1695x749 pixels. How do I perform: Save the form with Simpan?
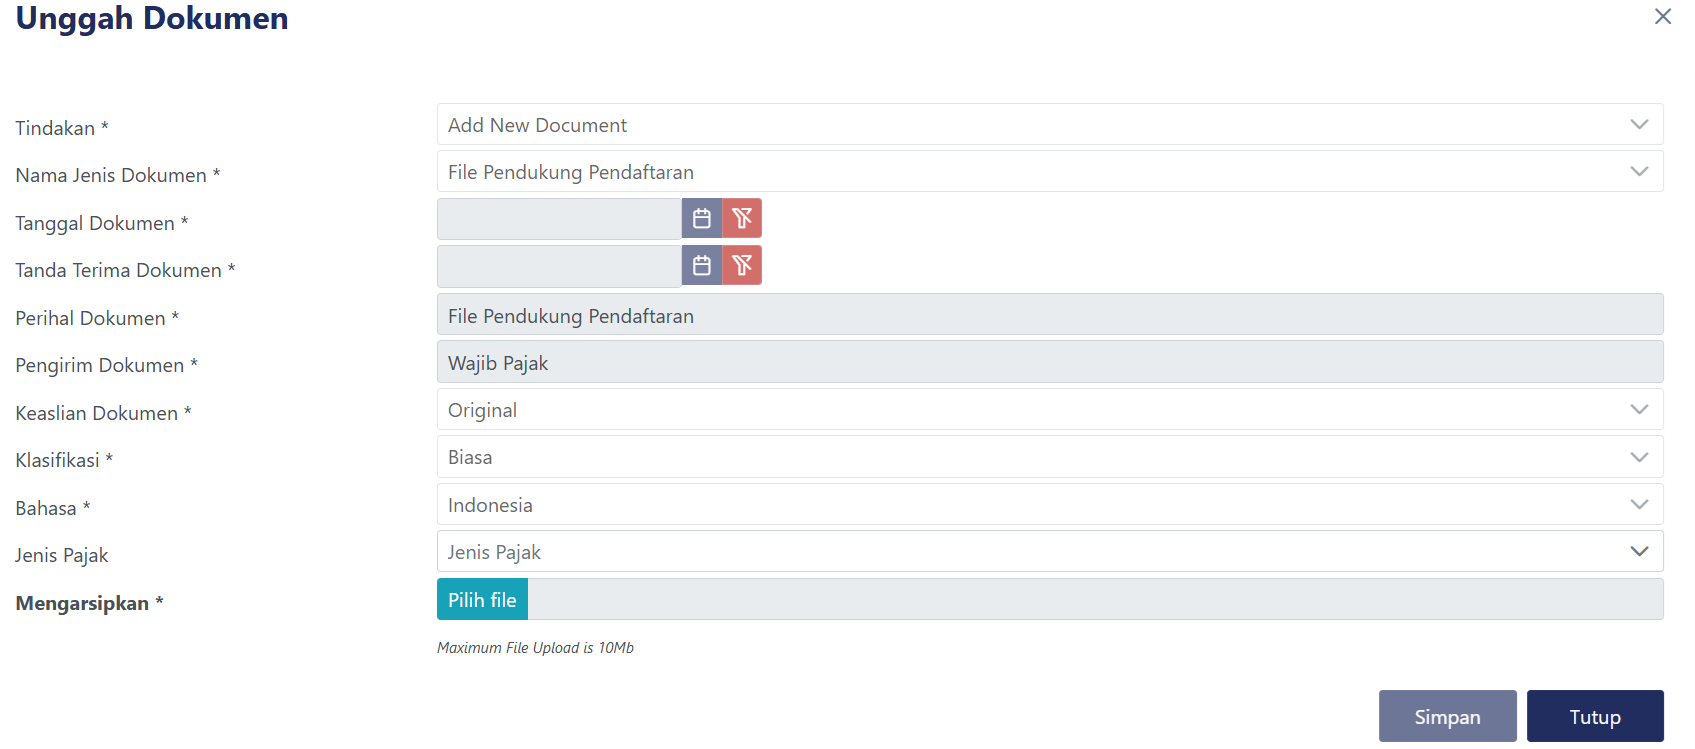pos(1447,716)
